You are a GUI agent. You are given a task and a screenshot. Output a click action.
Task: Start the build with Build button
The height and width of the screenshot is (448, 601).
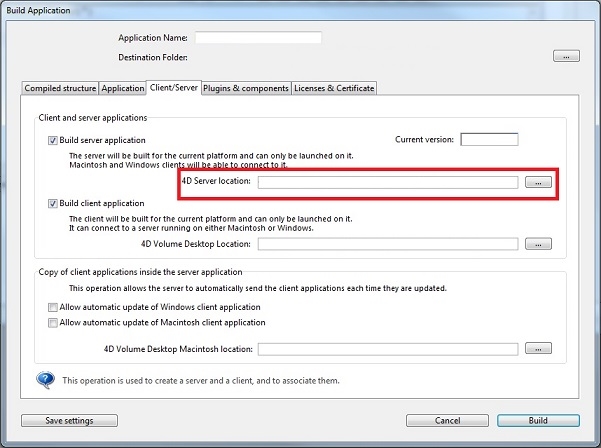(538, 421)
